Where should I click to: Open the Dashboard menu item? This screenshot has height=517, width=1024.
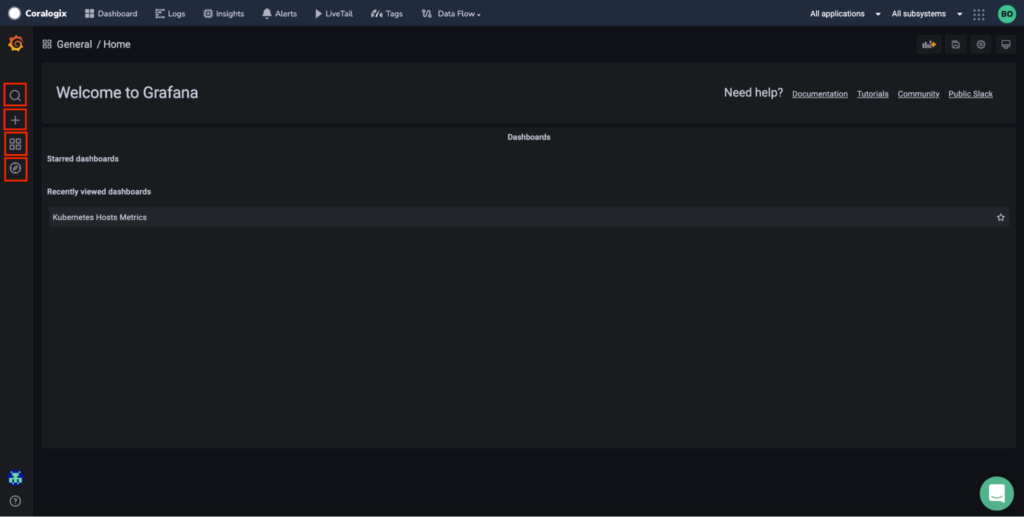point(111,14)
